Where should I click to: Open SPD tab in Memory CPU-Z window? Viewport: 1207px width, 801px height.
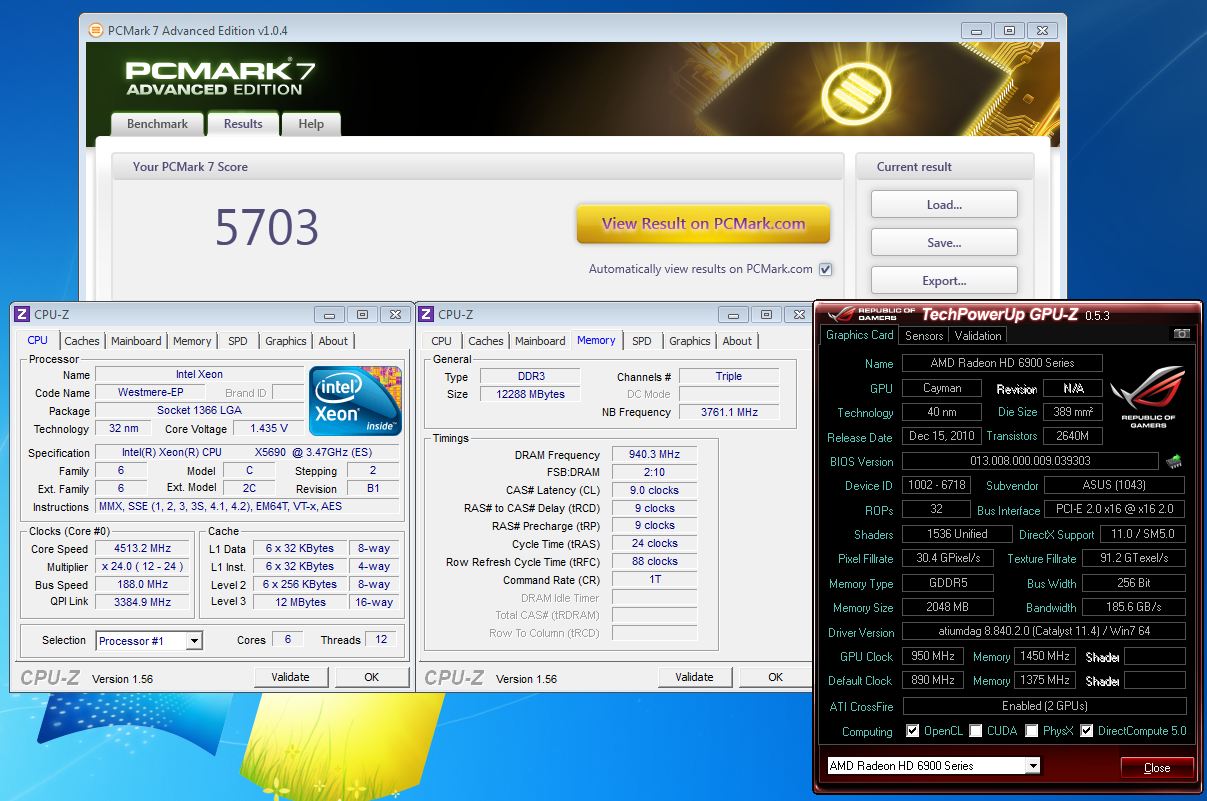pyautogui.click(x=642, y=341)
